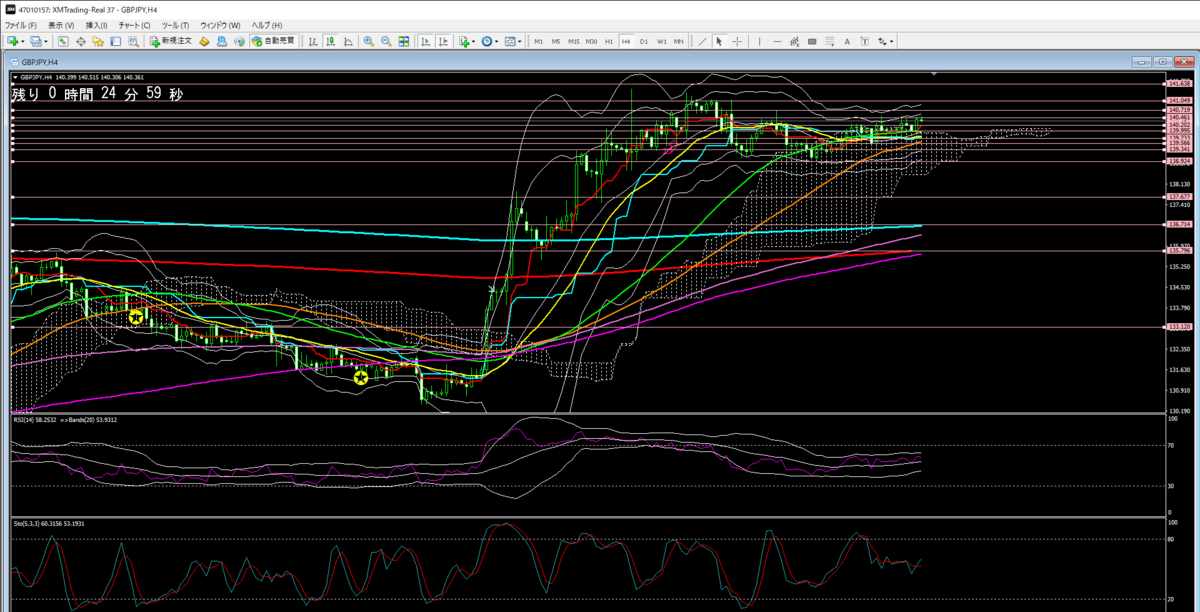The width and height of the screenshot is (1200, 612).
Task: Expand the profiles dropdown arrow
Action: (x=46, y=41)
